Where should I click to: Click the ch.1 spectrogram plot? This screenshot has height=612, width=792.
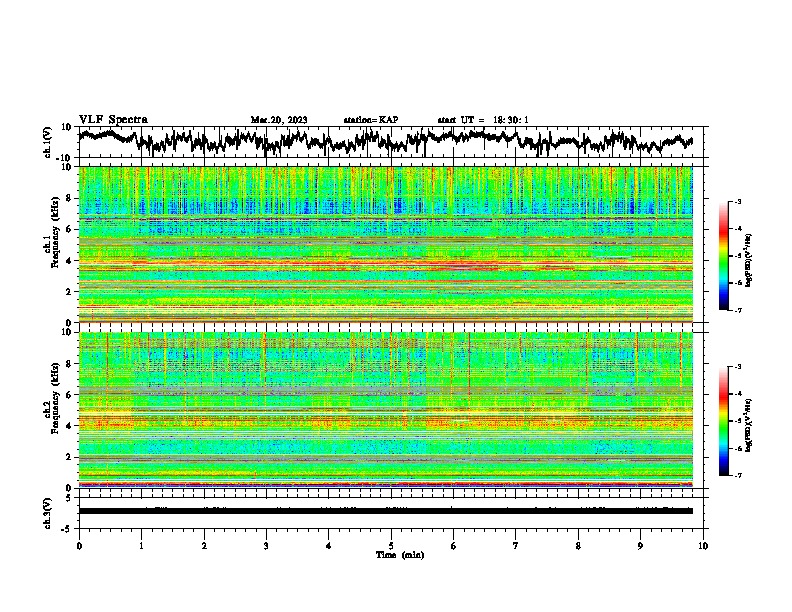[386, 244]
